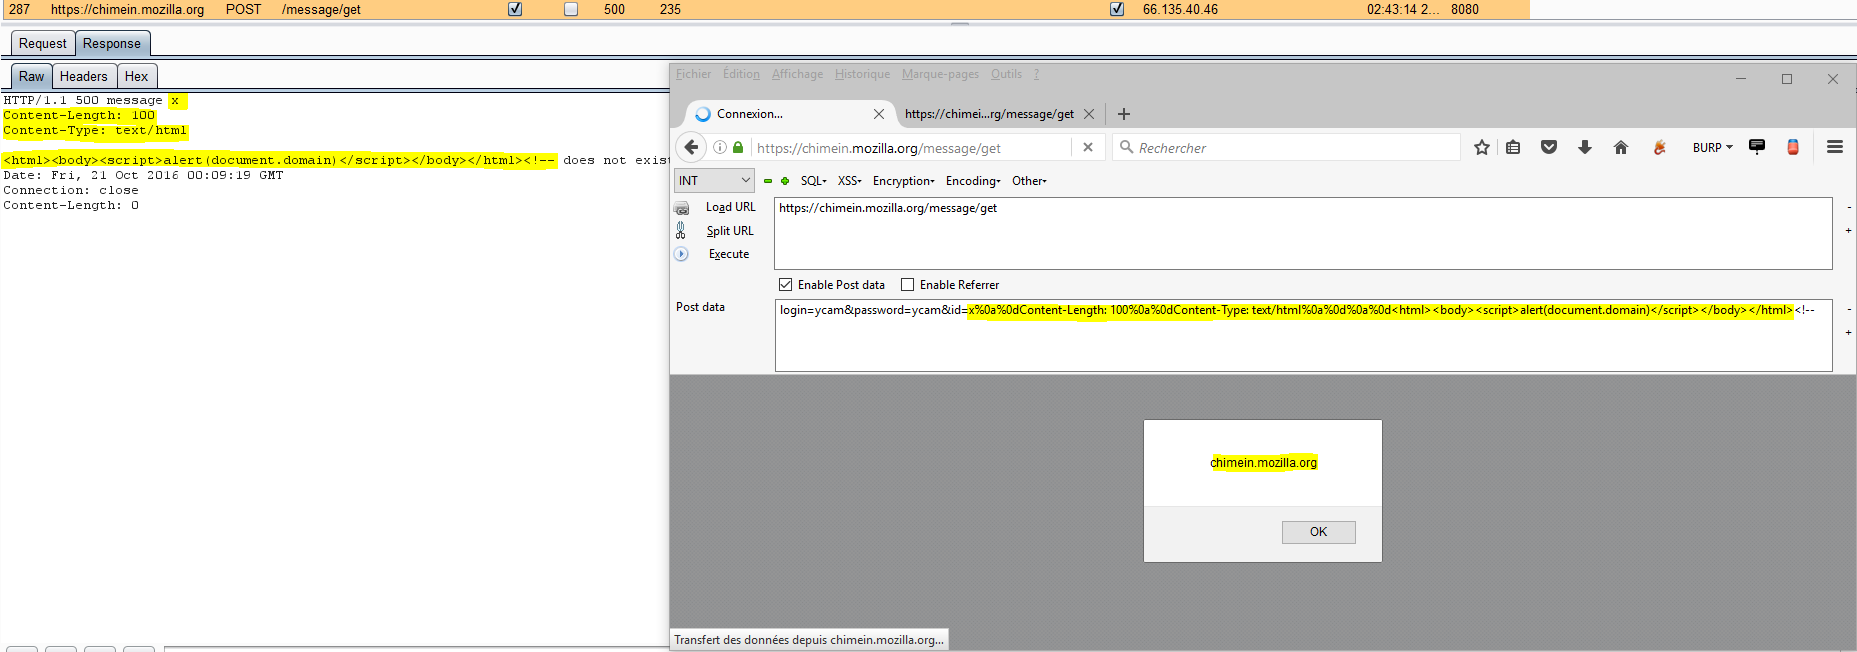
Task: Save page to Pocket icon
Action: coord(1549,147)
